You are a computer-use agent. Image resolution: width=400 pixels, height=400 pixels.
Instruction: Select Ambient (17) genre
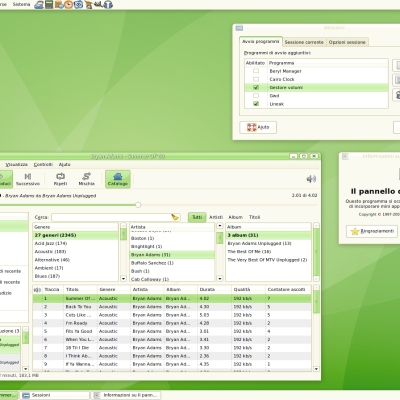[76, 268]
